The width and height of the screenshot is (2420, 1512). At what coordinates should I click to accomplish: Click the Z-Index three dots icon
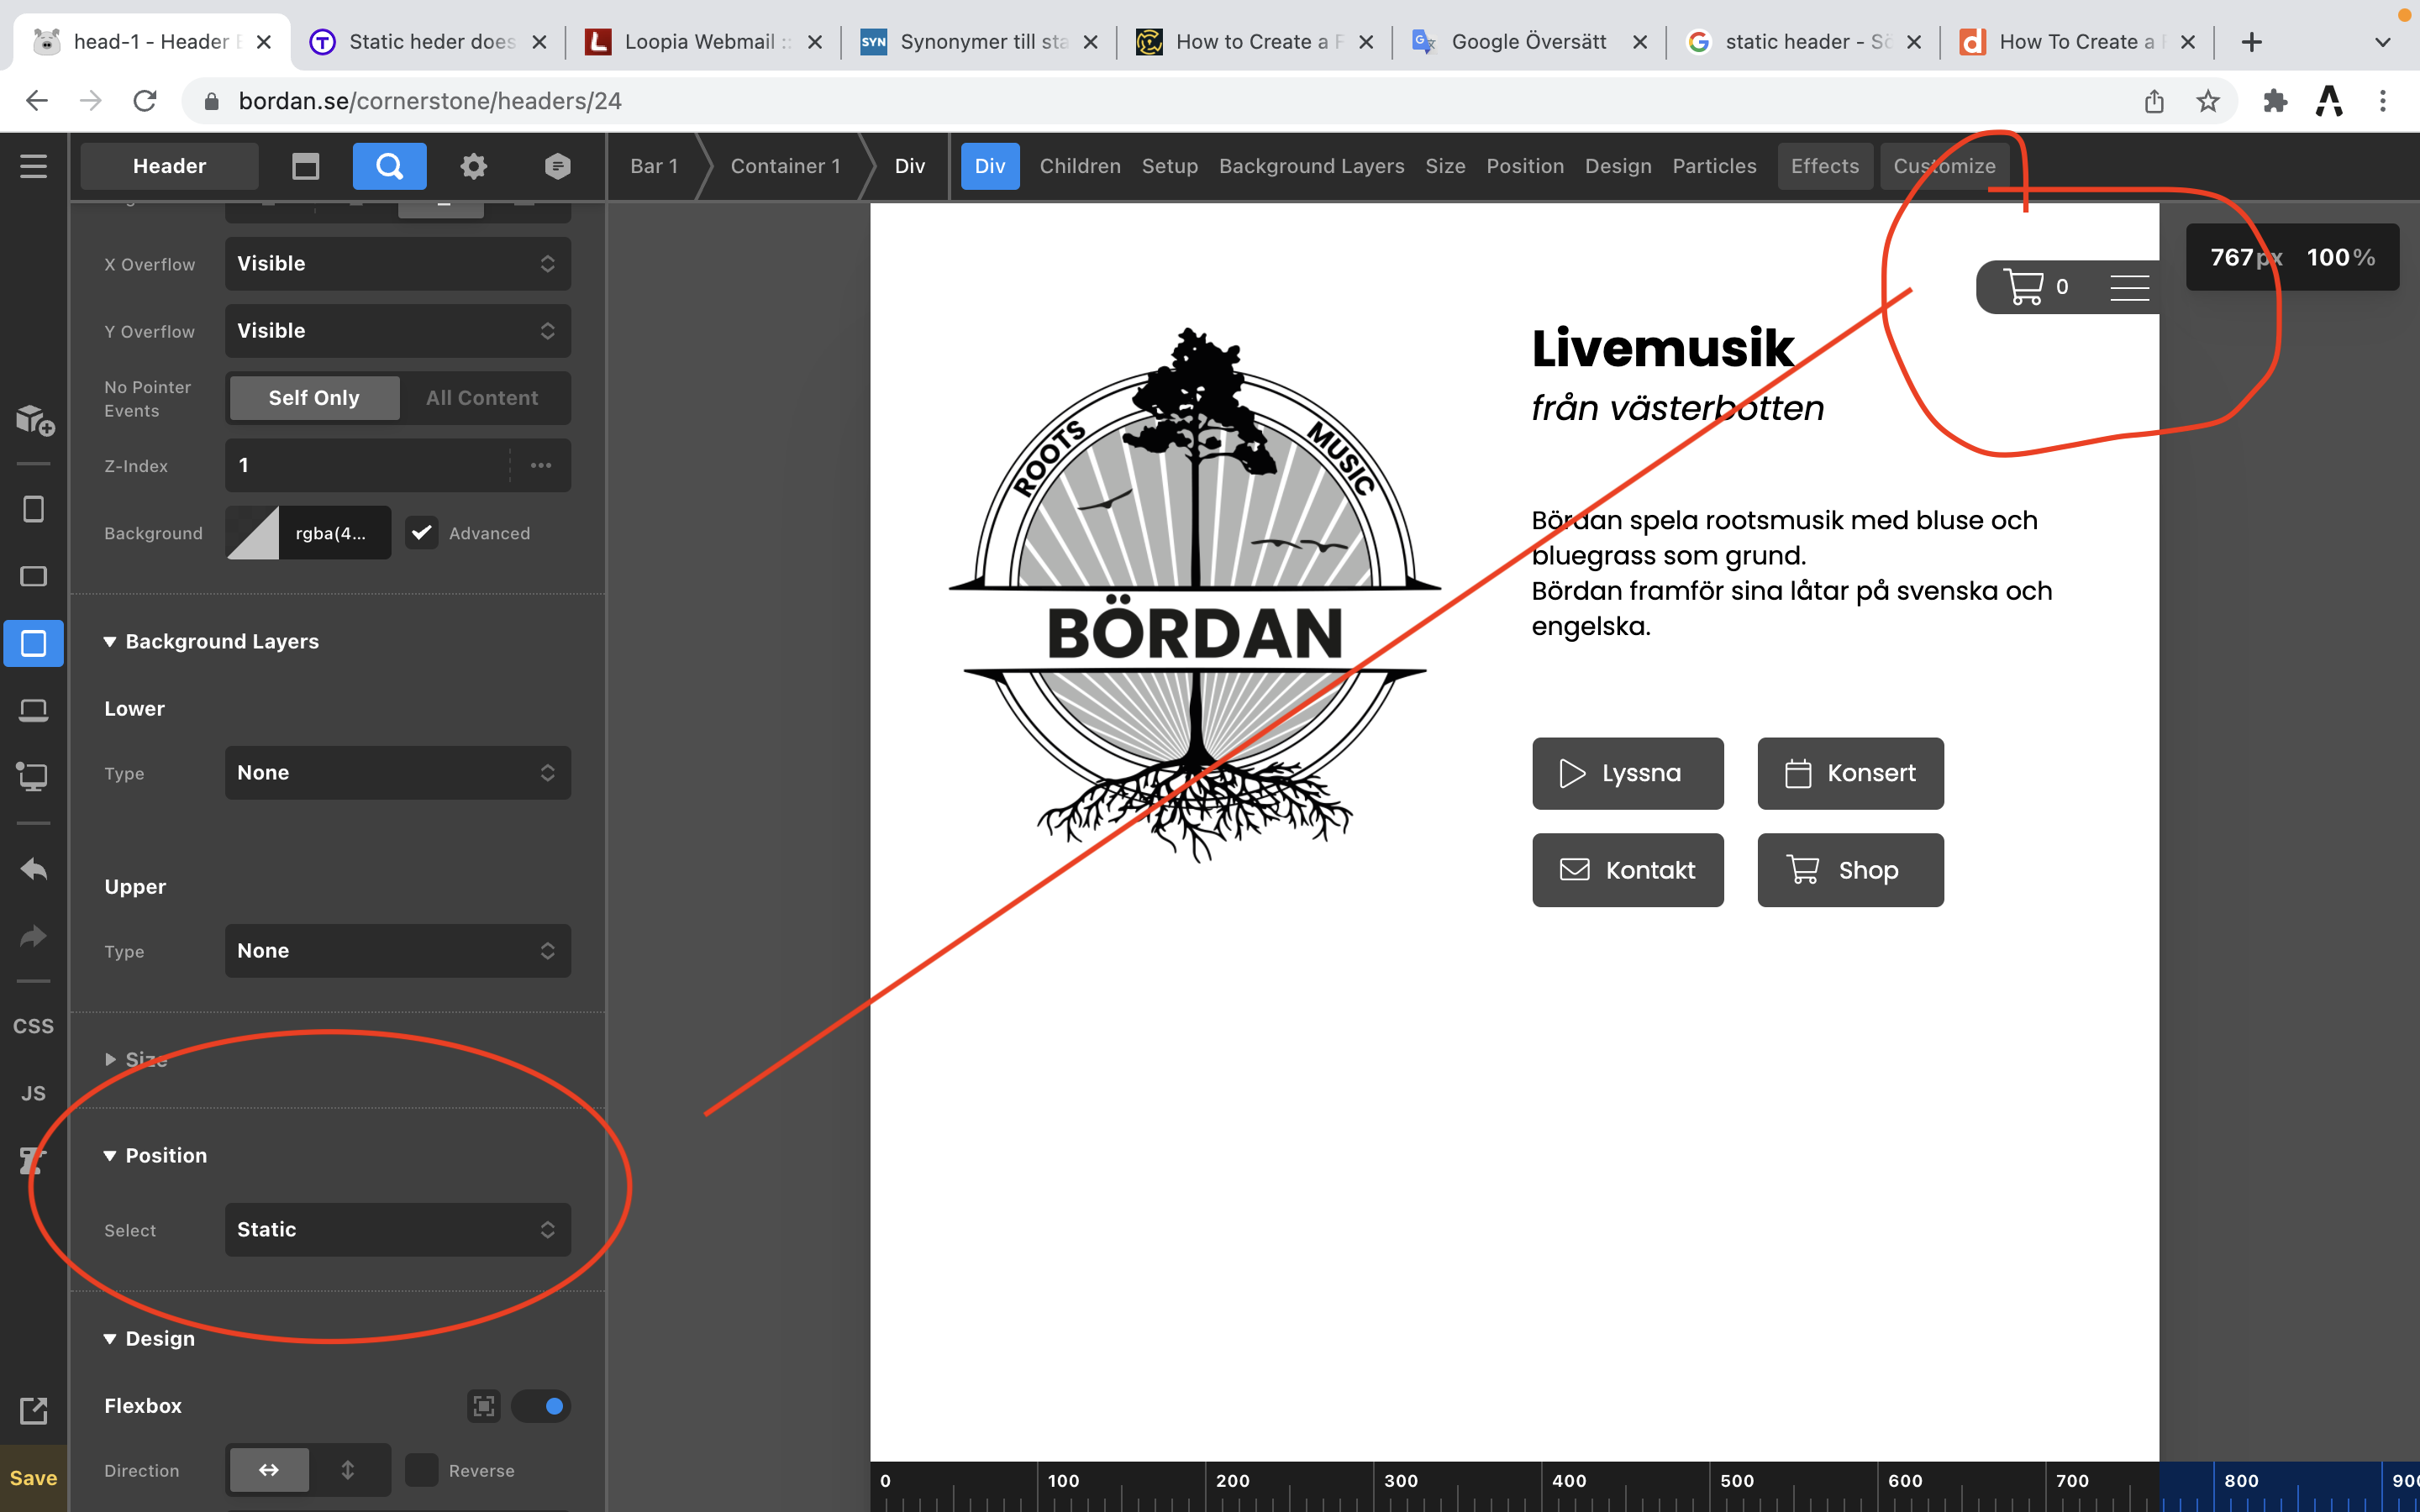point(541,465)
